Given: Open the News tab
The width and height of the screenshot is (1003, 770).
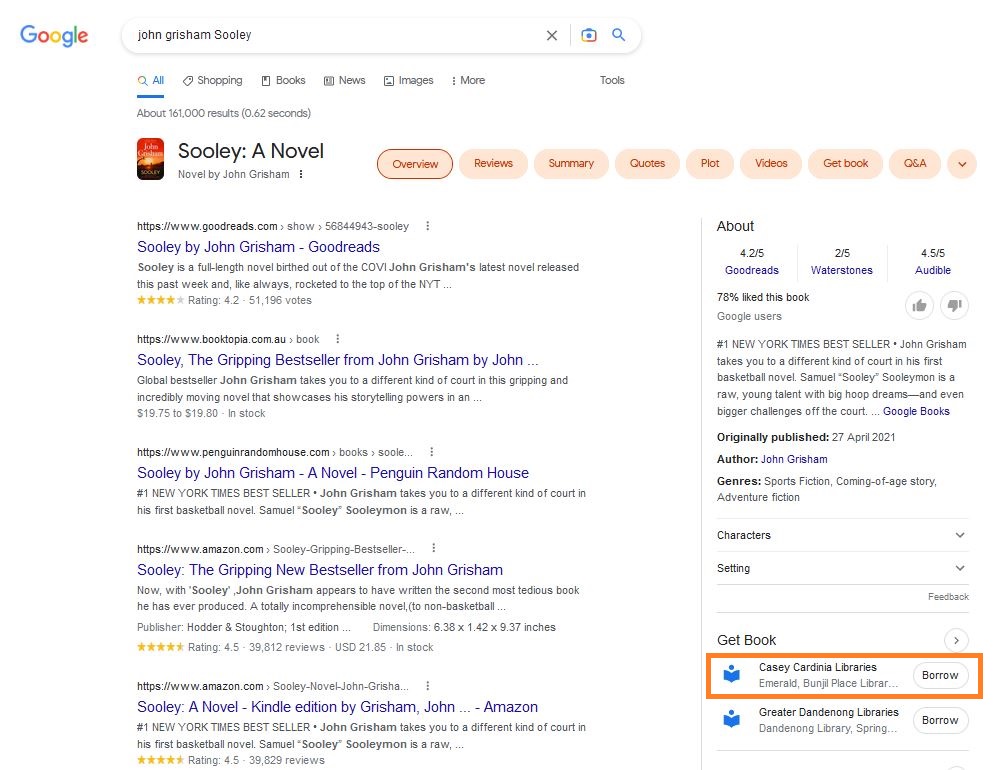Looking at the screenshot, I should 345,81.
